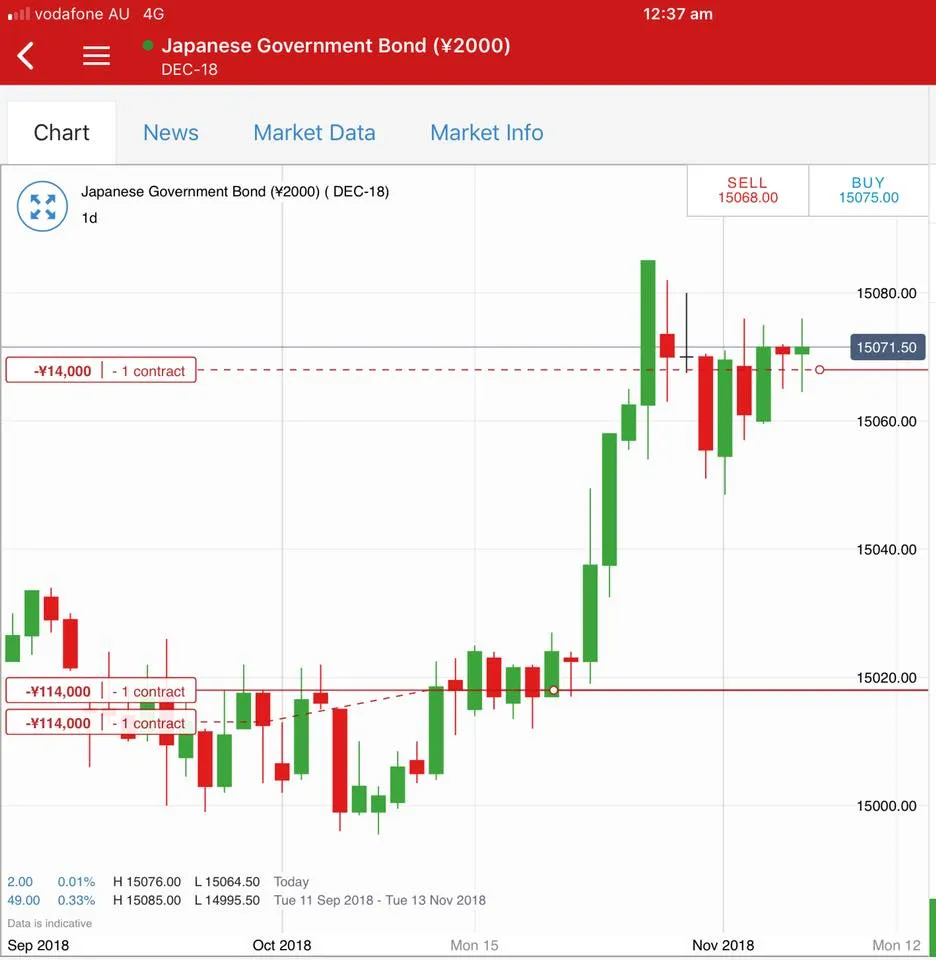This screenshot has width=936, height=960.
Task: Click the signal strength status icon
Action: pos(18,13)
